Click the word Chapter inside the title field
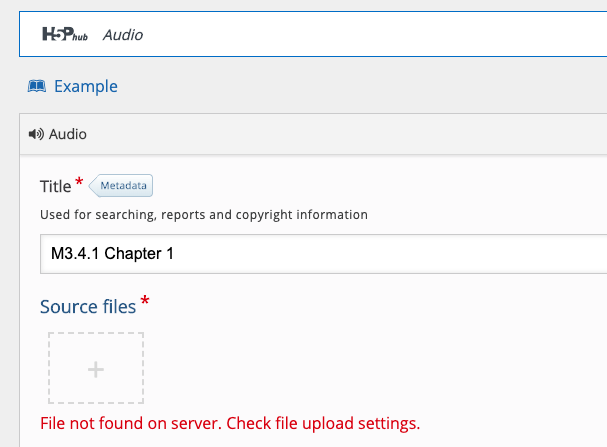This screenshot has height=447, width=607. point(133,254)
